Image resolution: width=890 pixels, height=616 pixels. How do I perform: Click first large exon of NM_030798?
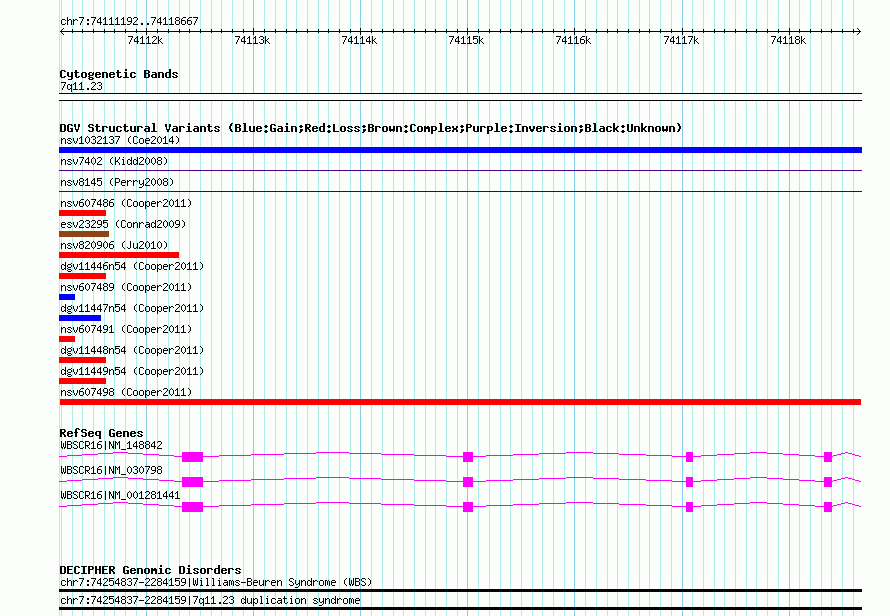192,482
